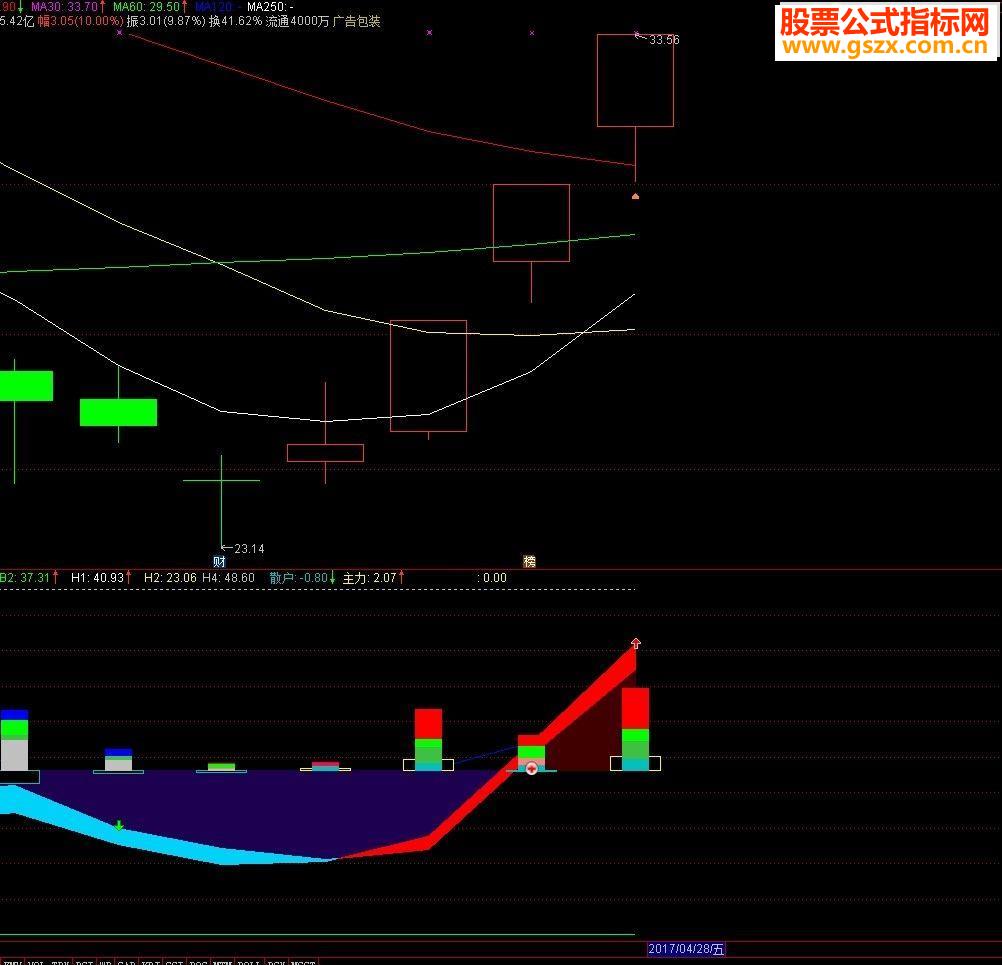Click the purple x marker beside 33.56

[x=636, y=33]
